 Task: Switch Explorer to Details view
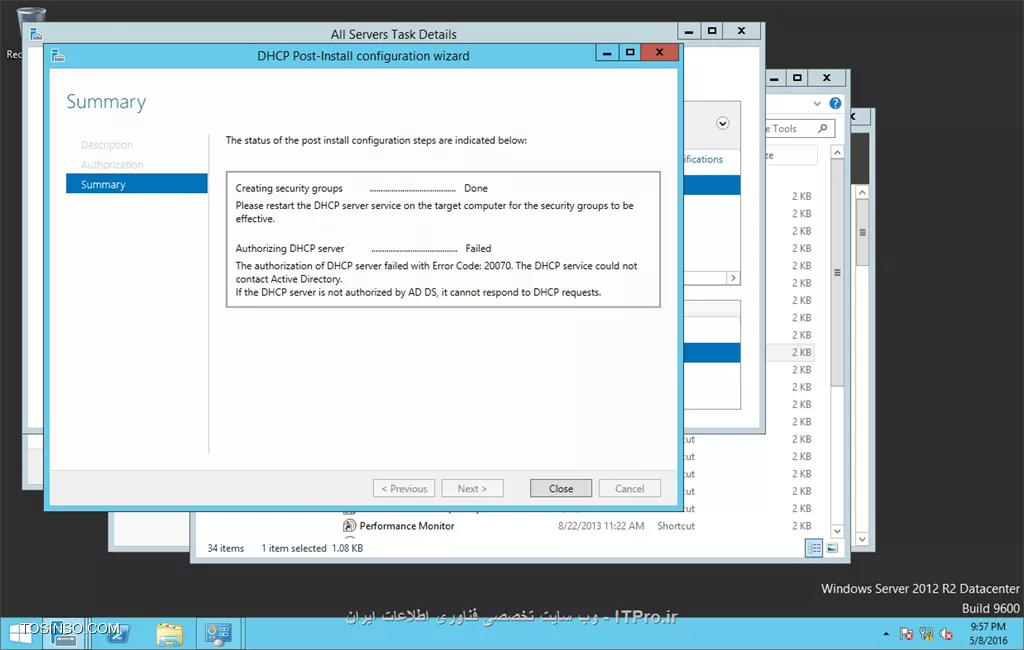point(814,548)
